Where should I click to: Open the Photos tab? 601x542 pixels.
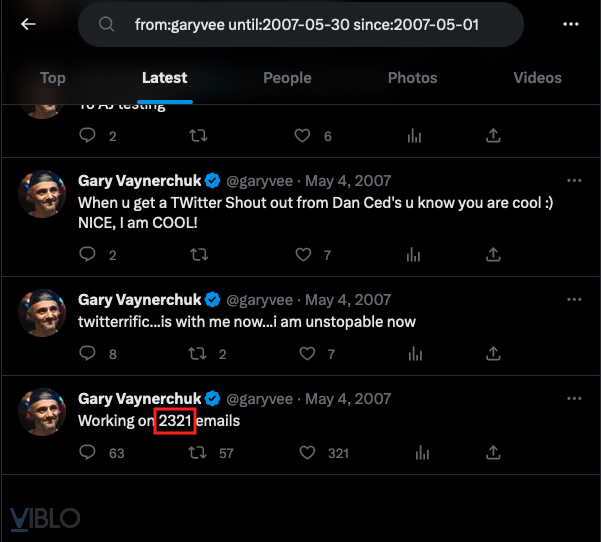pyautogui.click(x=412, y=78)
